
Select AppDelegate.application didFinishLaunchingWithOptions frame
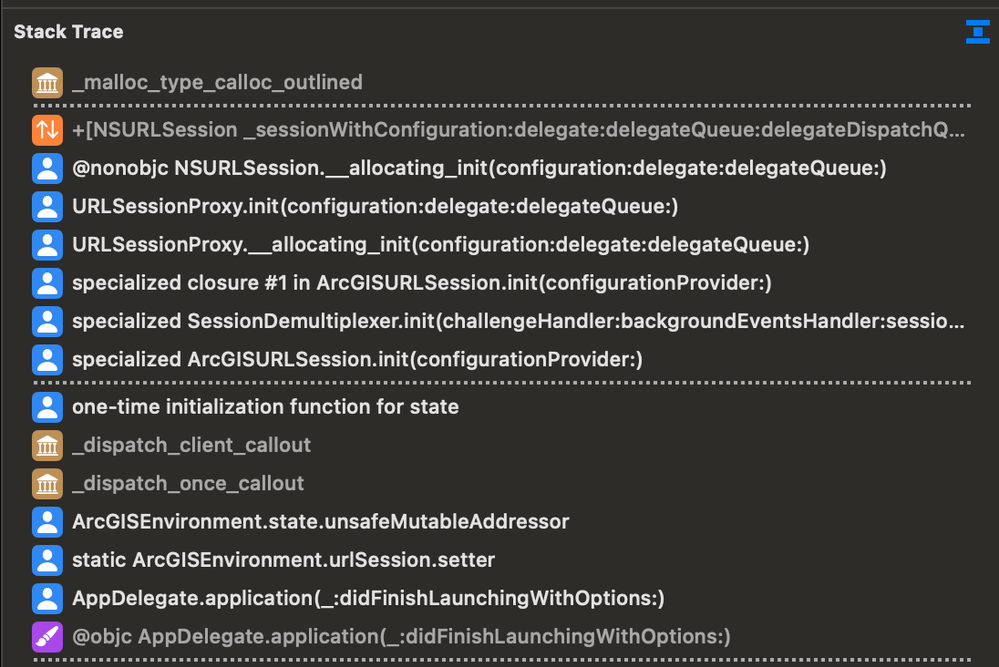pos(368,598)
